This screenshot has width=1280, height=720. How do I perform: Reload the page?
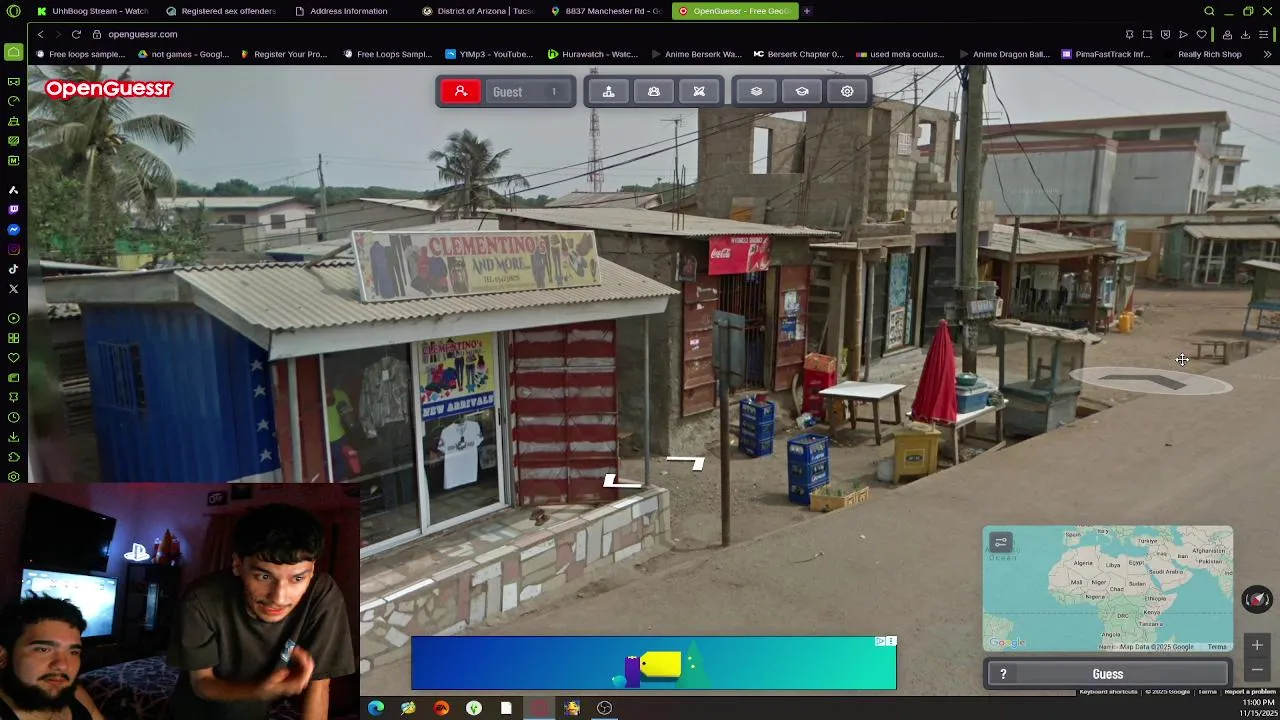76,34
